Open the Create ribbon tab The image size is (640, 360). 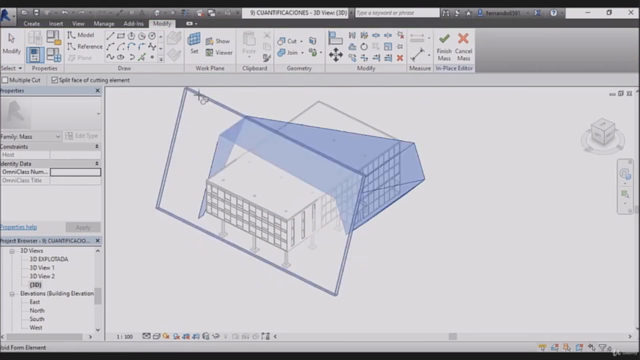[31, 24]
